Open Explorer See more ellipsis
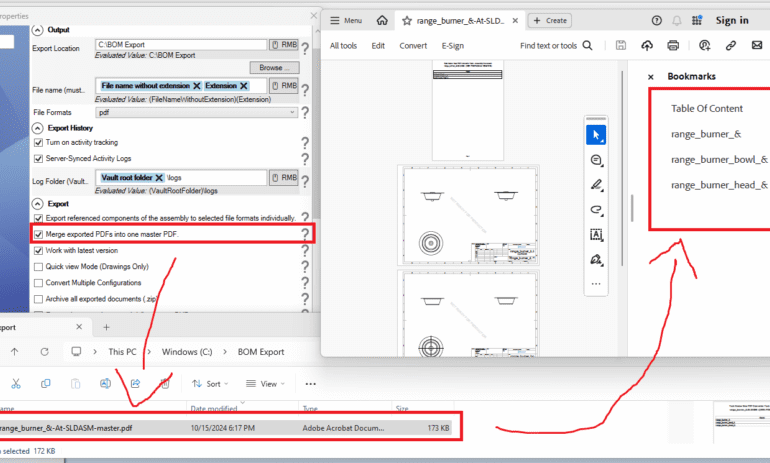The height and width of the screenshot is (463, 770). click(310, 384)
